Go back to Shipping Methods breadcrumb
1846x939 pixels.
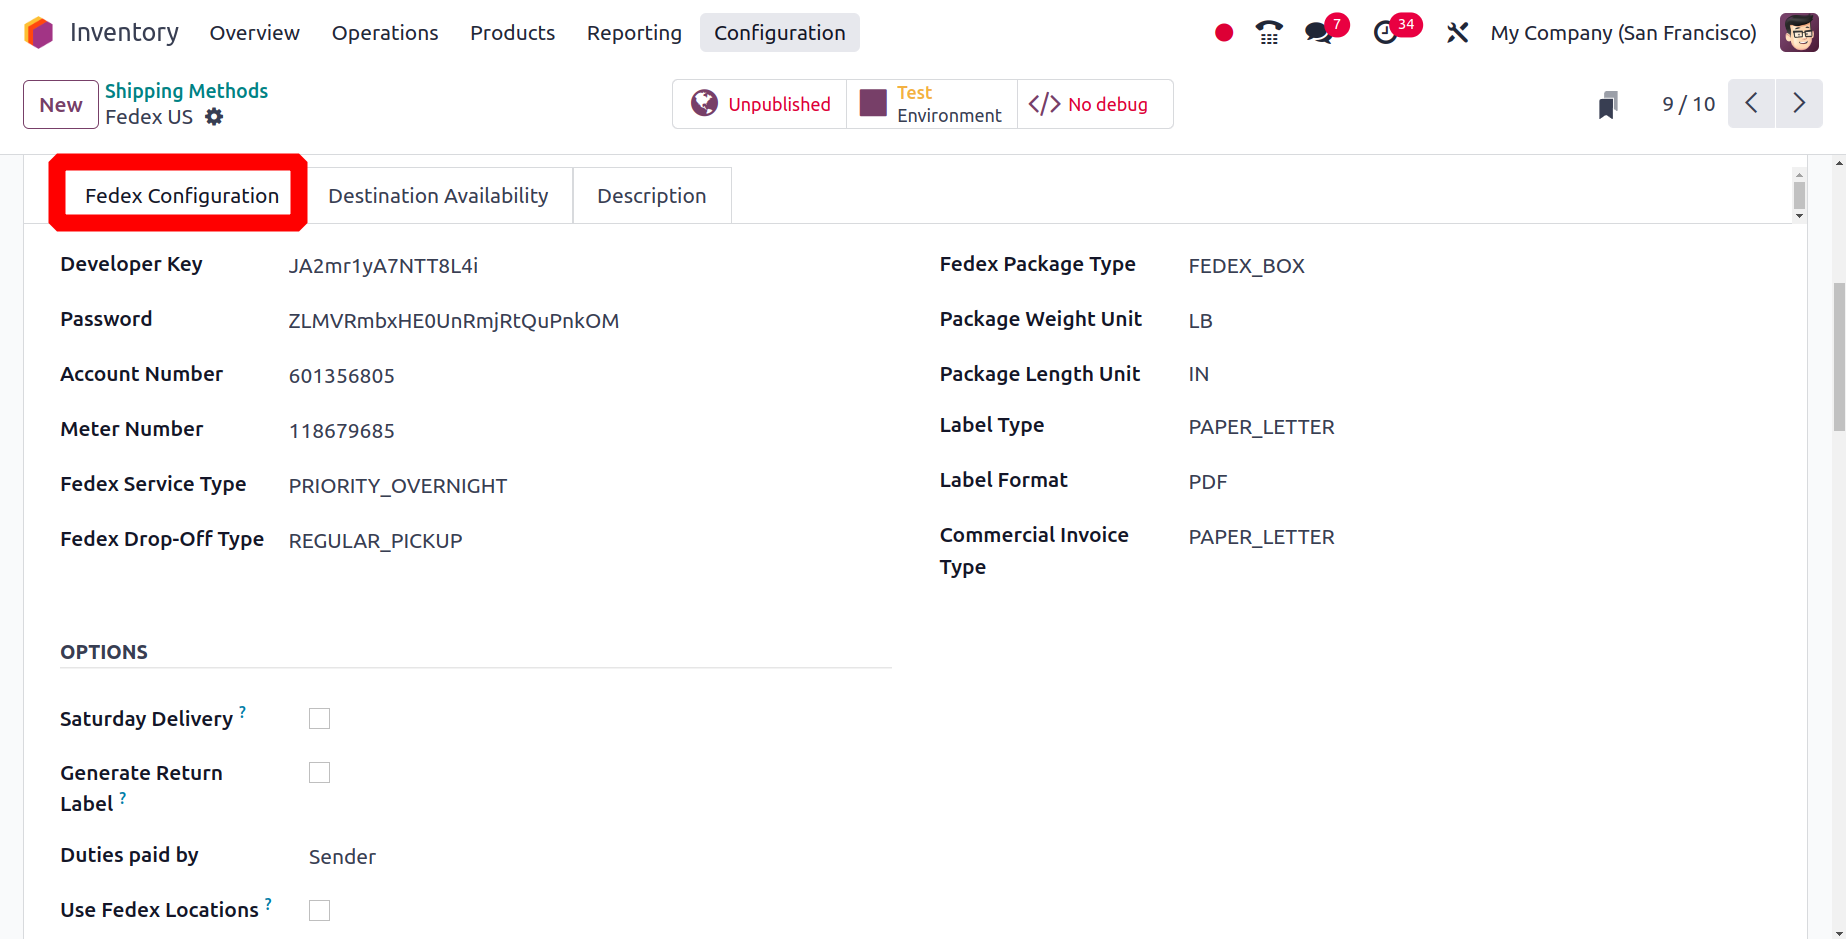186,91
